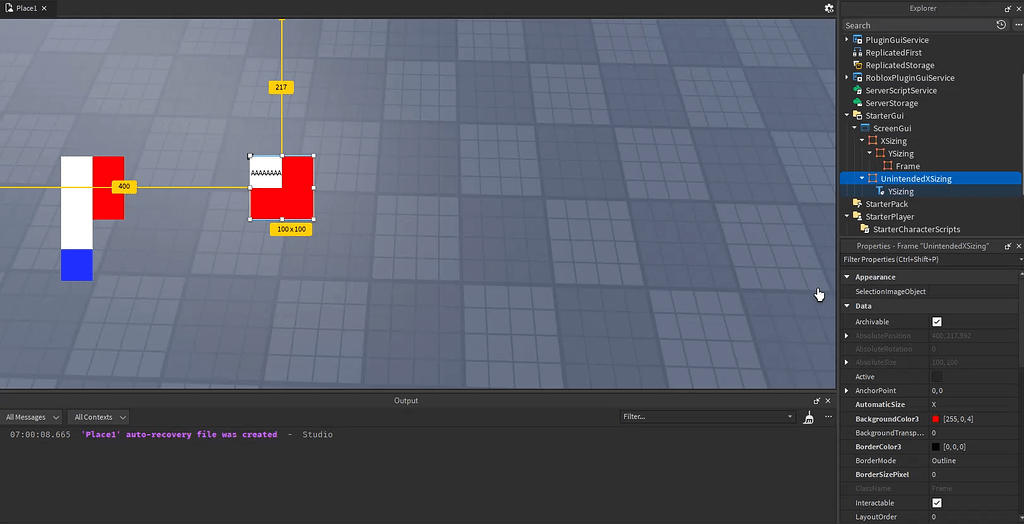Open the Output panel three-dot menu
Viewport: 1024px width, 524px height.
(828, 417)
